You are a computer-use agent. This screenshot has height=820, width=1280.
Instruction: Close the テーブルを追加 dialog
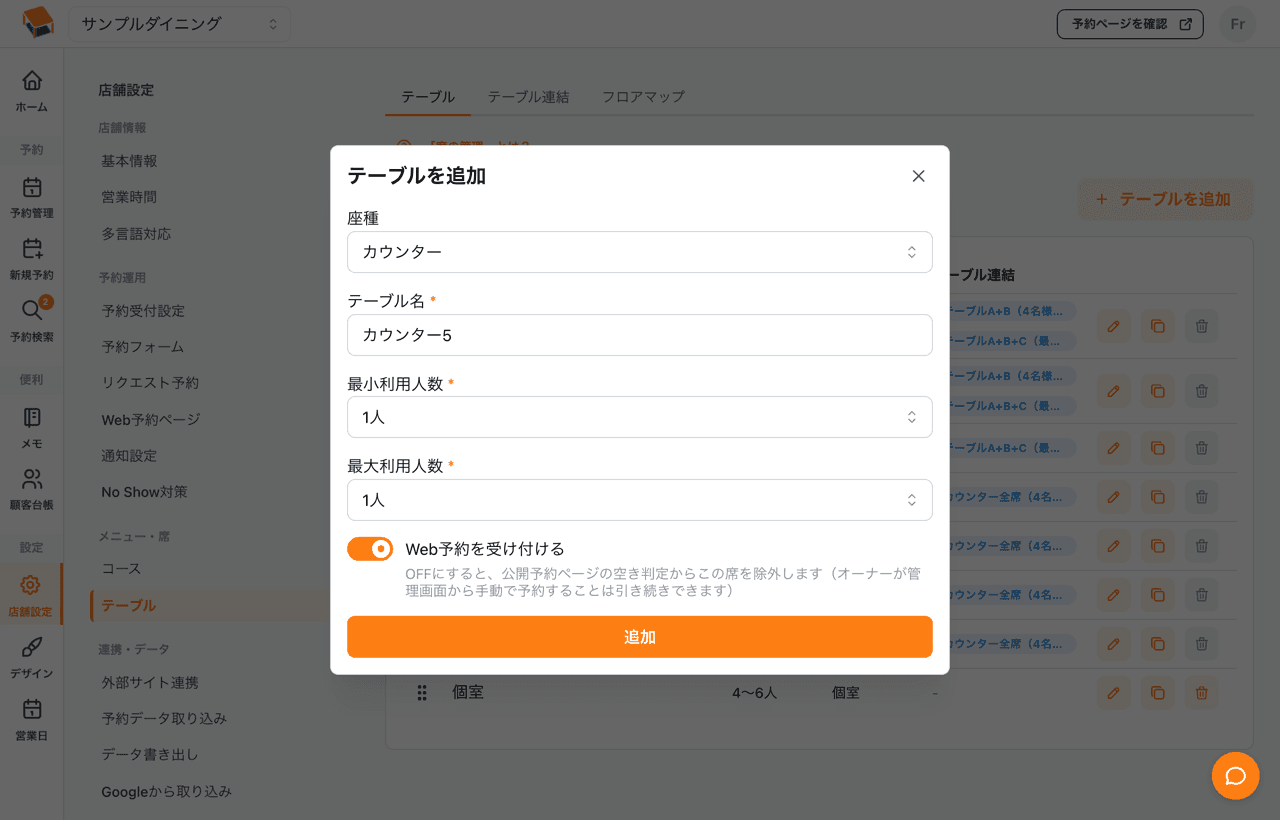tap(918, 176)
